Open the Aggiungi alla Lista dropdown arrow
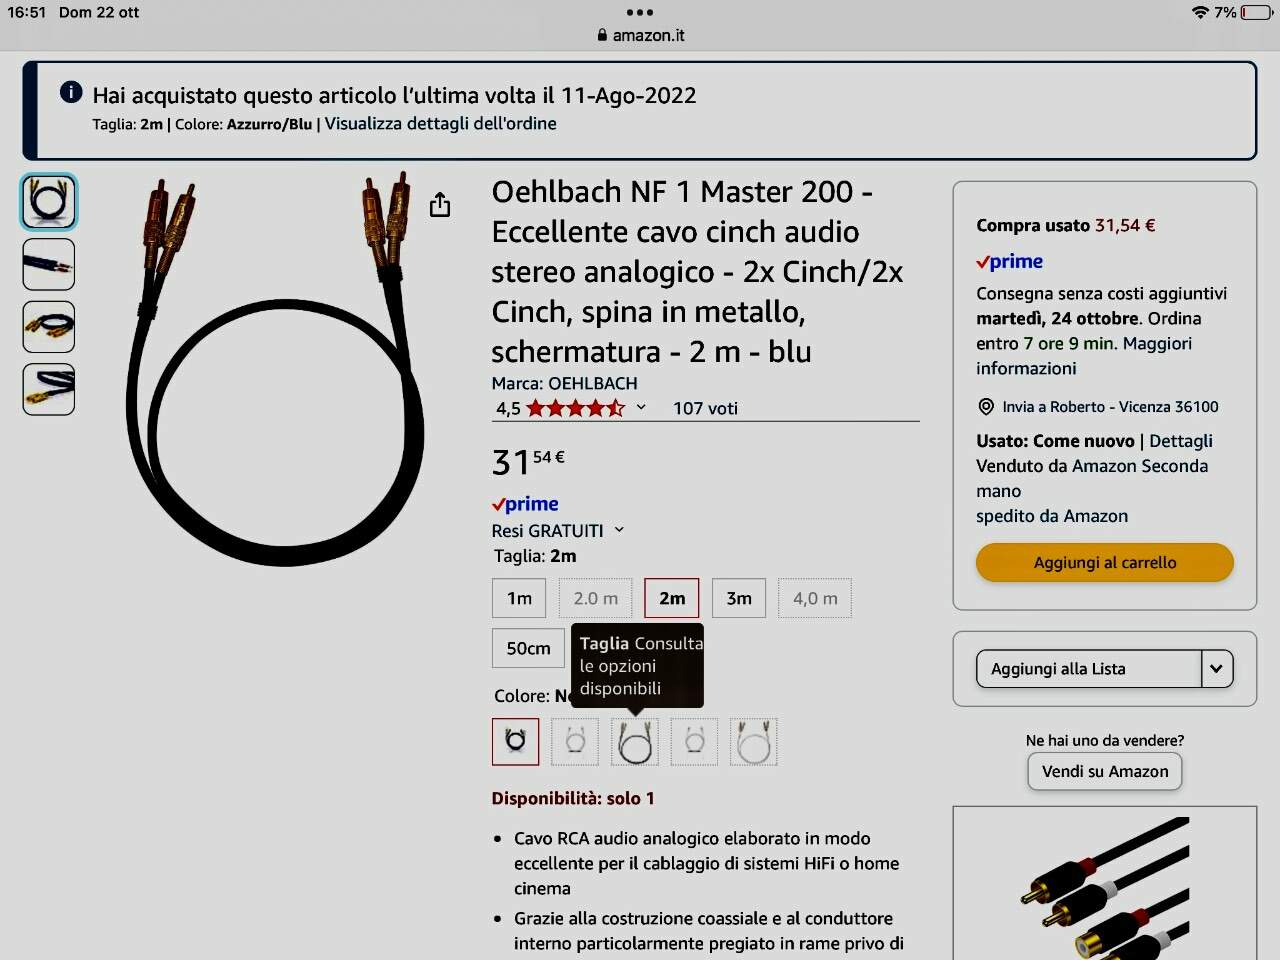This screenshot has height=960, width=1280. 1216,669
